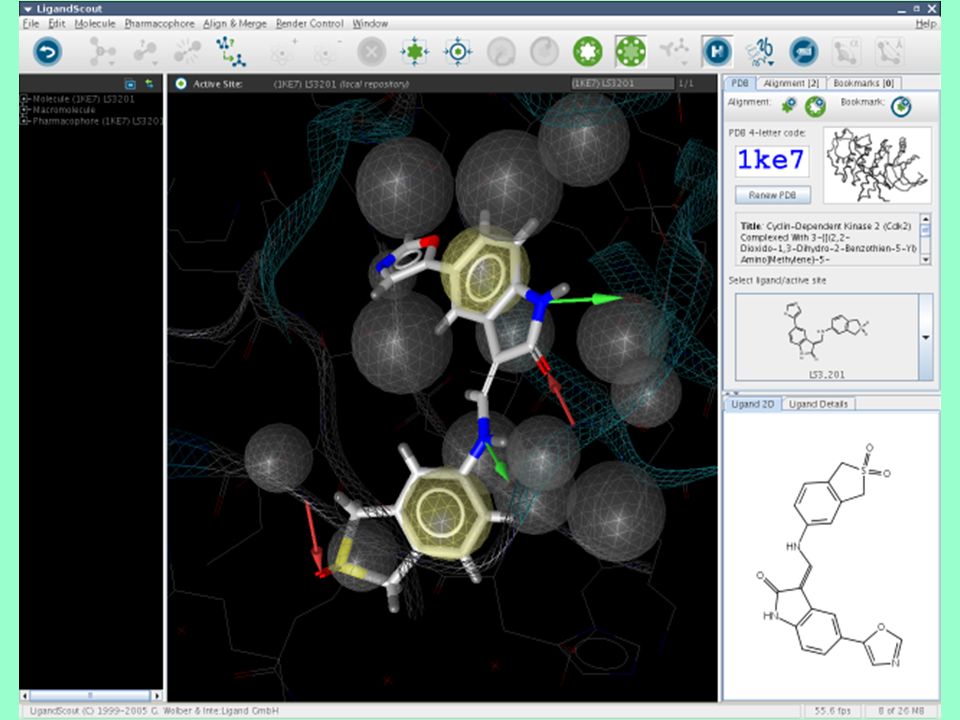Open the blue scribble render style dropdown icon

760,51
